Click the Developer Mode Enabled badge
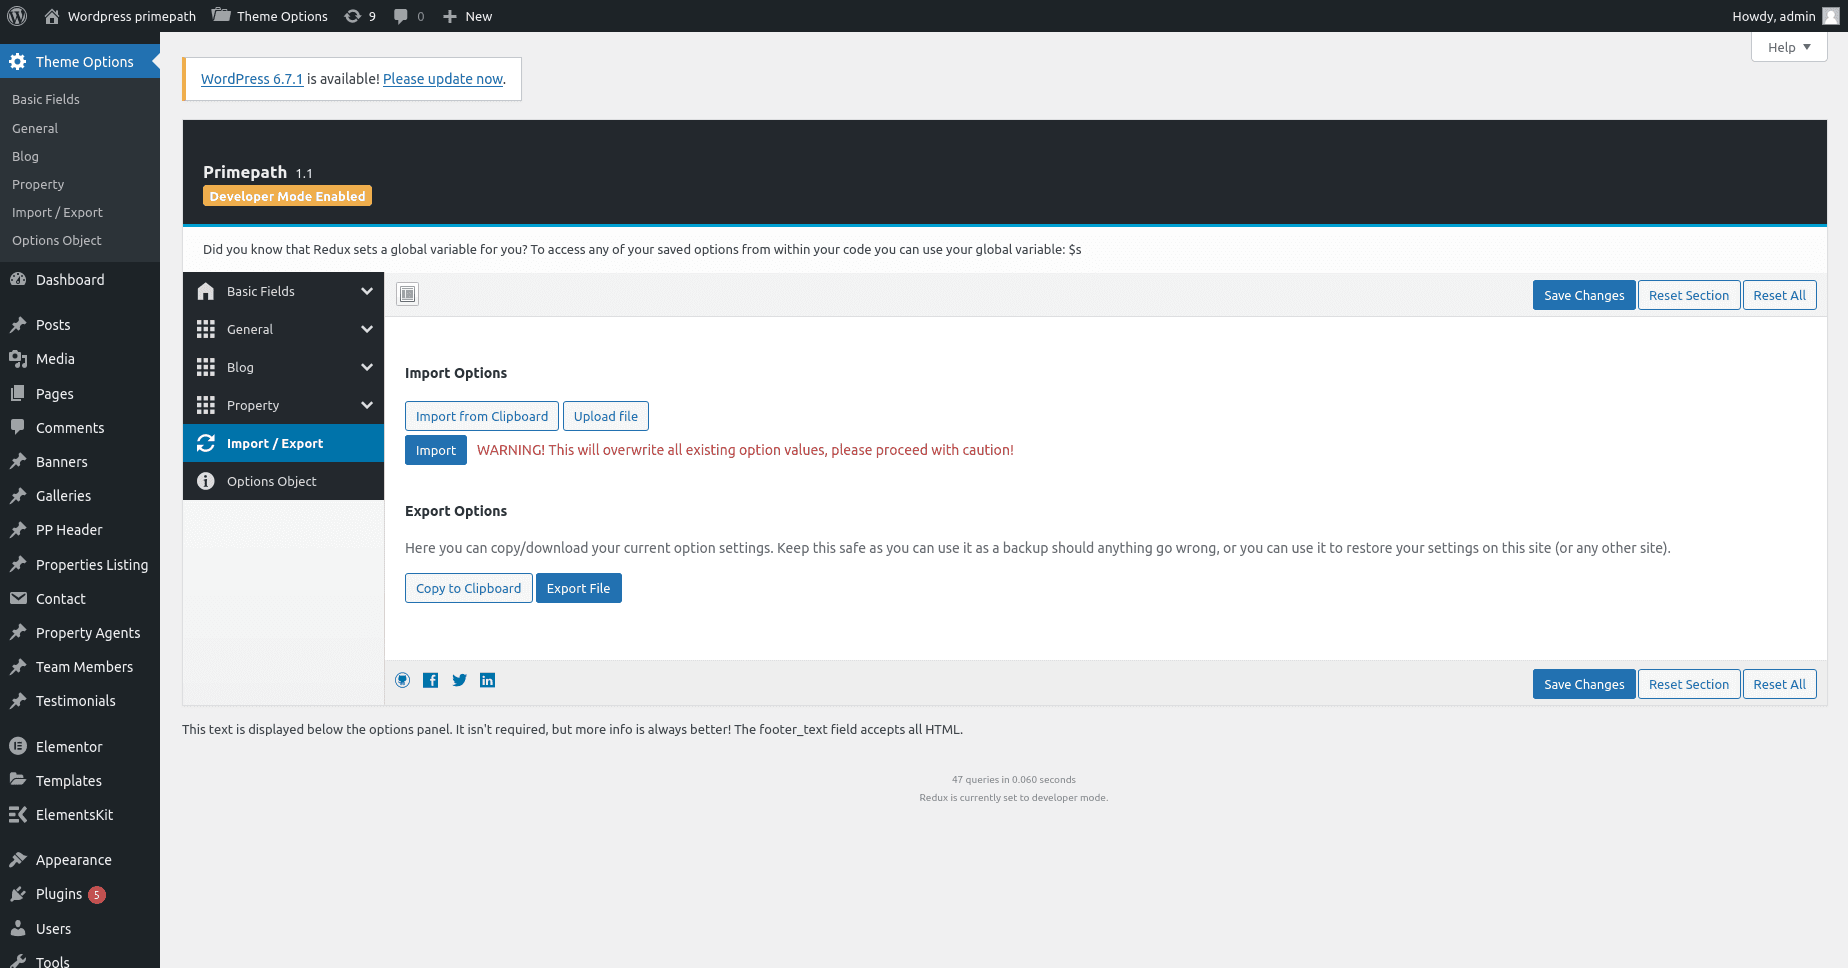This screenshot has width=1848, height=968. click(x=287, y=196)
